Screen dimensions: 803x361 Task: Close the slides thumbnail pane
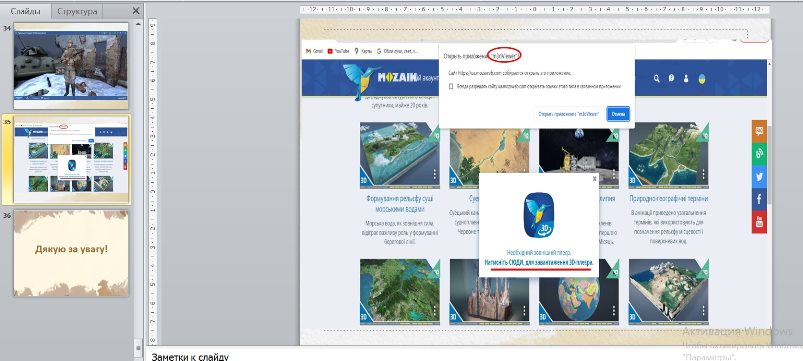point(136,10)
